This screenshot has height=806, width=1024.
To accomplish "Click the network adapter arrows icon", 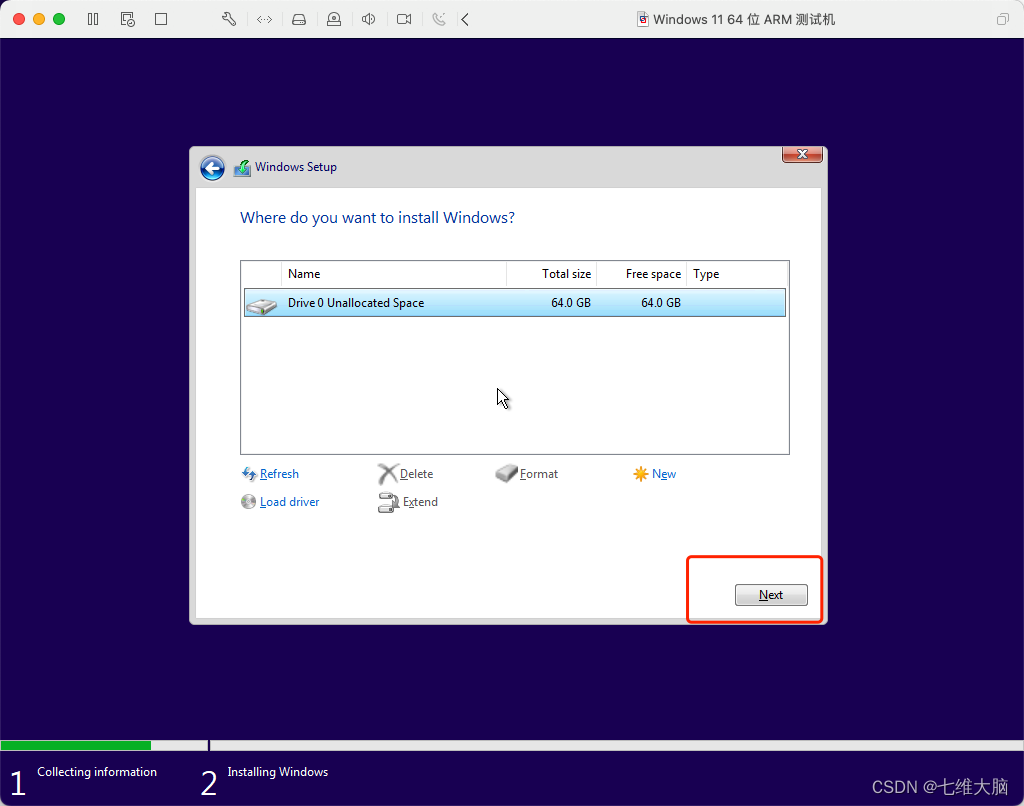I will pos(264,20).
